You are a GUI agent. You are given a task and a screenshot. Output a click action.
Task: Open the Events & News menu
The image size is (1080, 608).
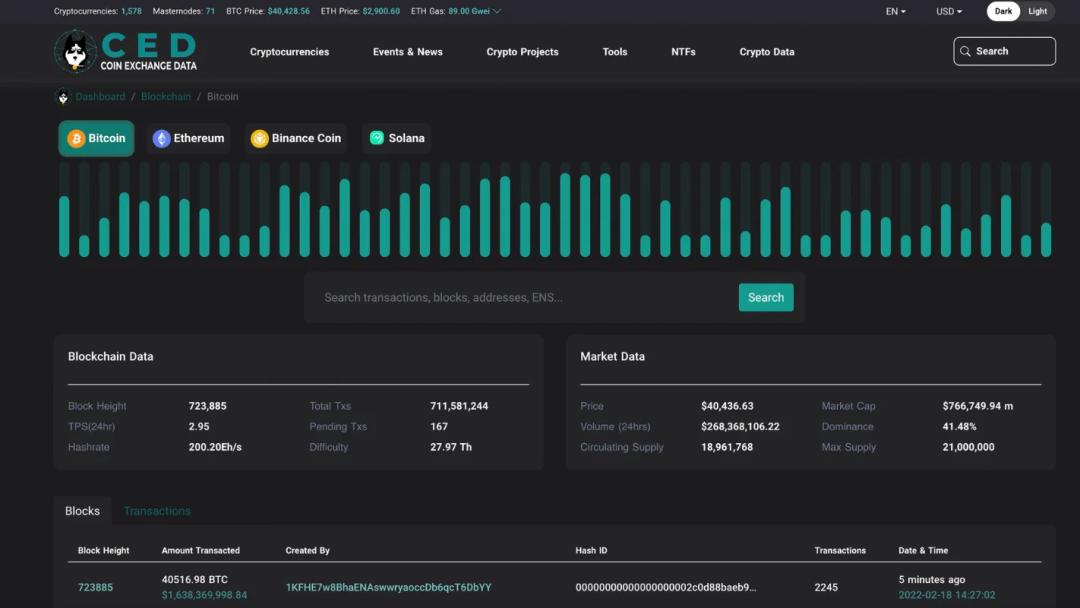[408, 52]
